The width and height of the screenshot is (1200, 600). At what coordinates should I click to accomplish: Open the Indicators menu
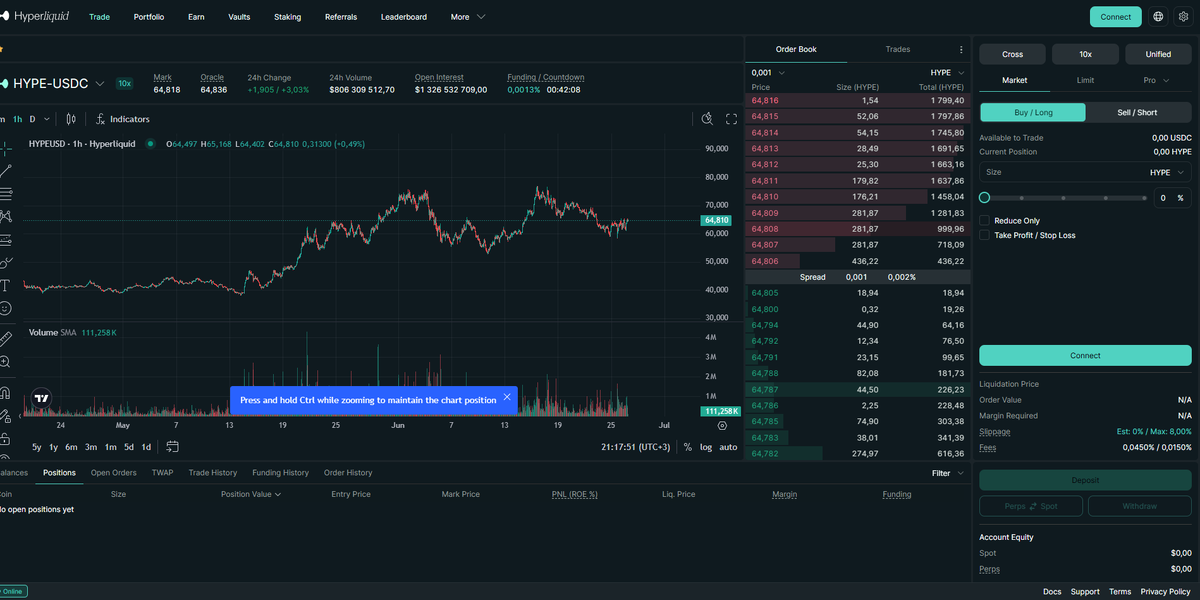point(122,119)
